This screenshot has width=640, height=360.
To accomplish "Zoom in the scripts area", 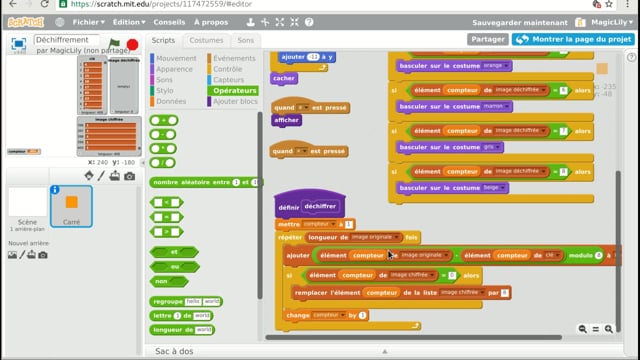I will 609,329.
